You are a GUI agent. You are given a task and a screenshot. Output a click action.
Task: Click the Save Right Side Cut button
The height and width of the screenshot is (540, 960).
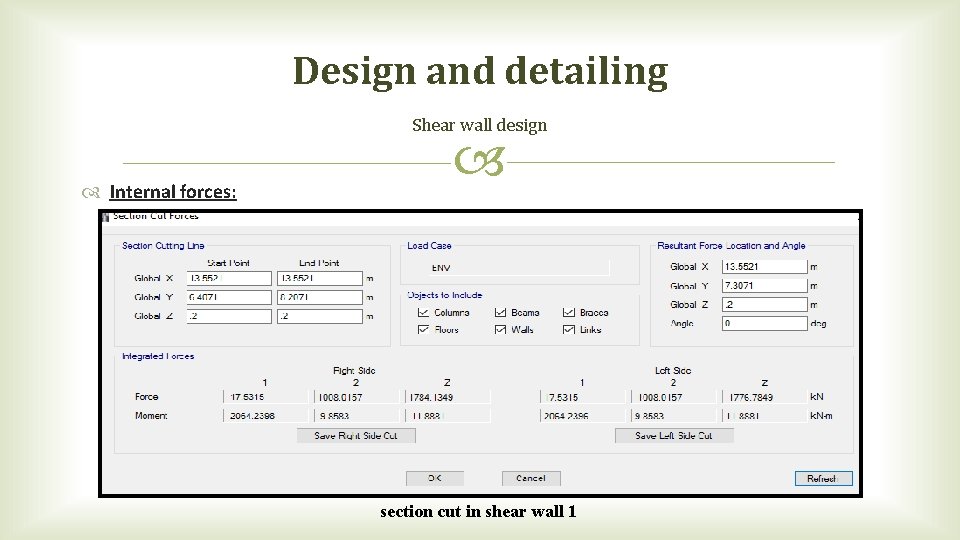tap(356, 435)
